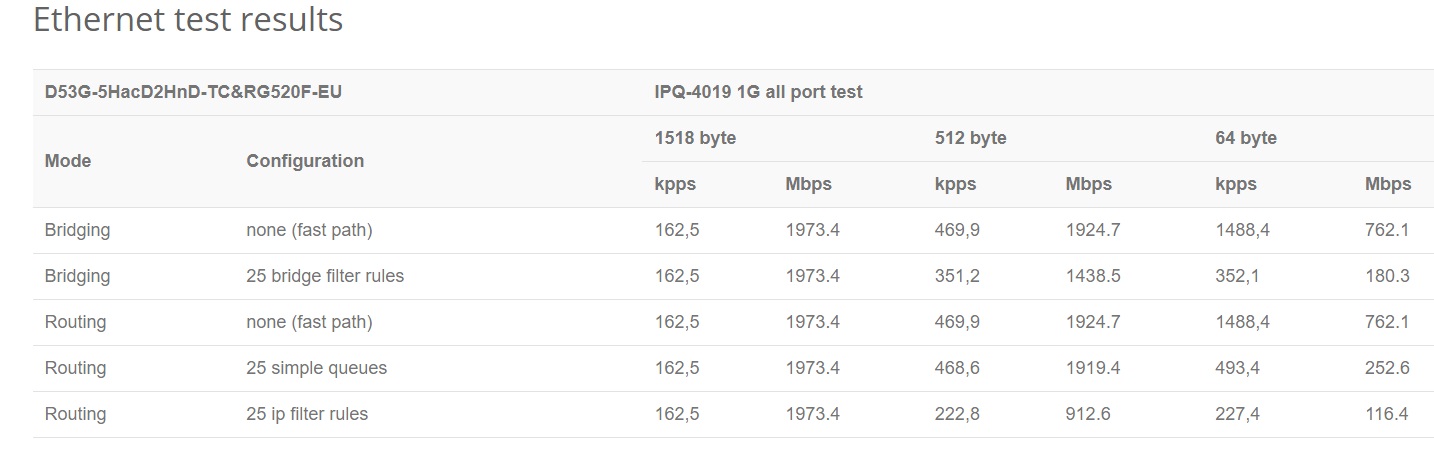Click the 252.6 Mbps value
The width and height of the screenshot is (1434, 458).
1387,368
